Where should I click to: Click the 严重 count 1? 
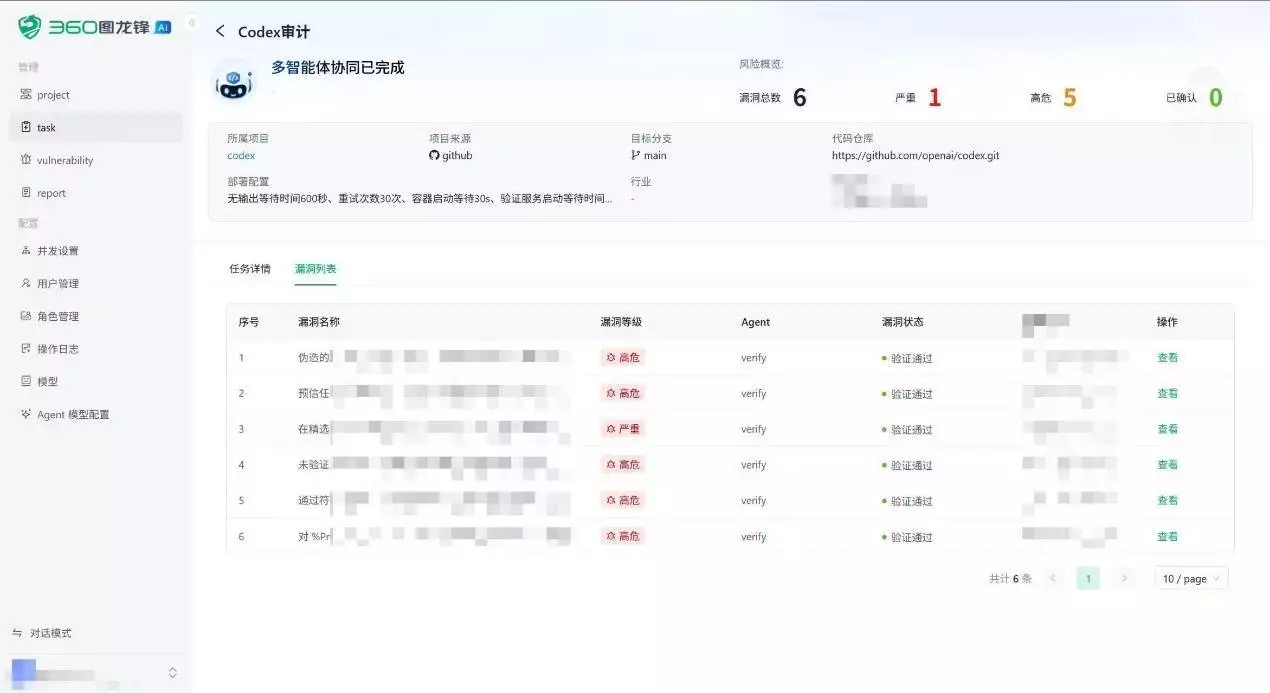point(934,98)
